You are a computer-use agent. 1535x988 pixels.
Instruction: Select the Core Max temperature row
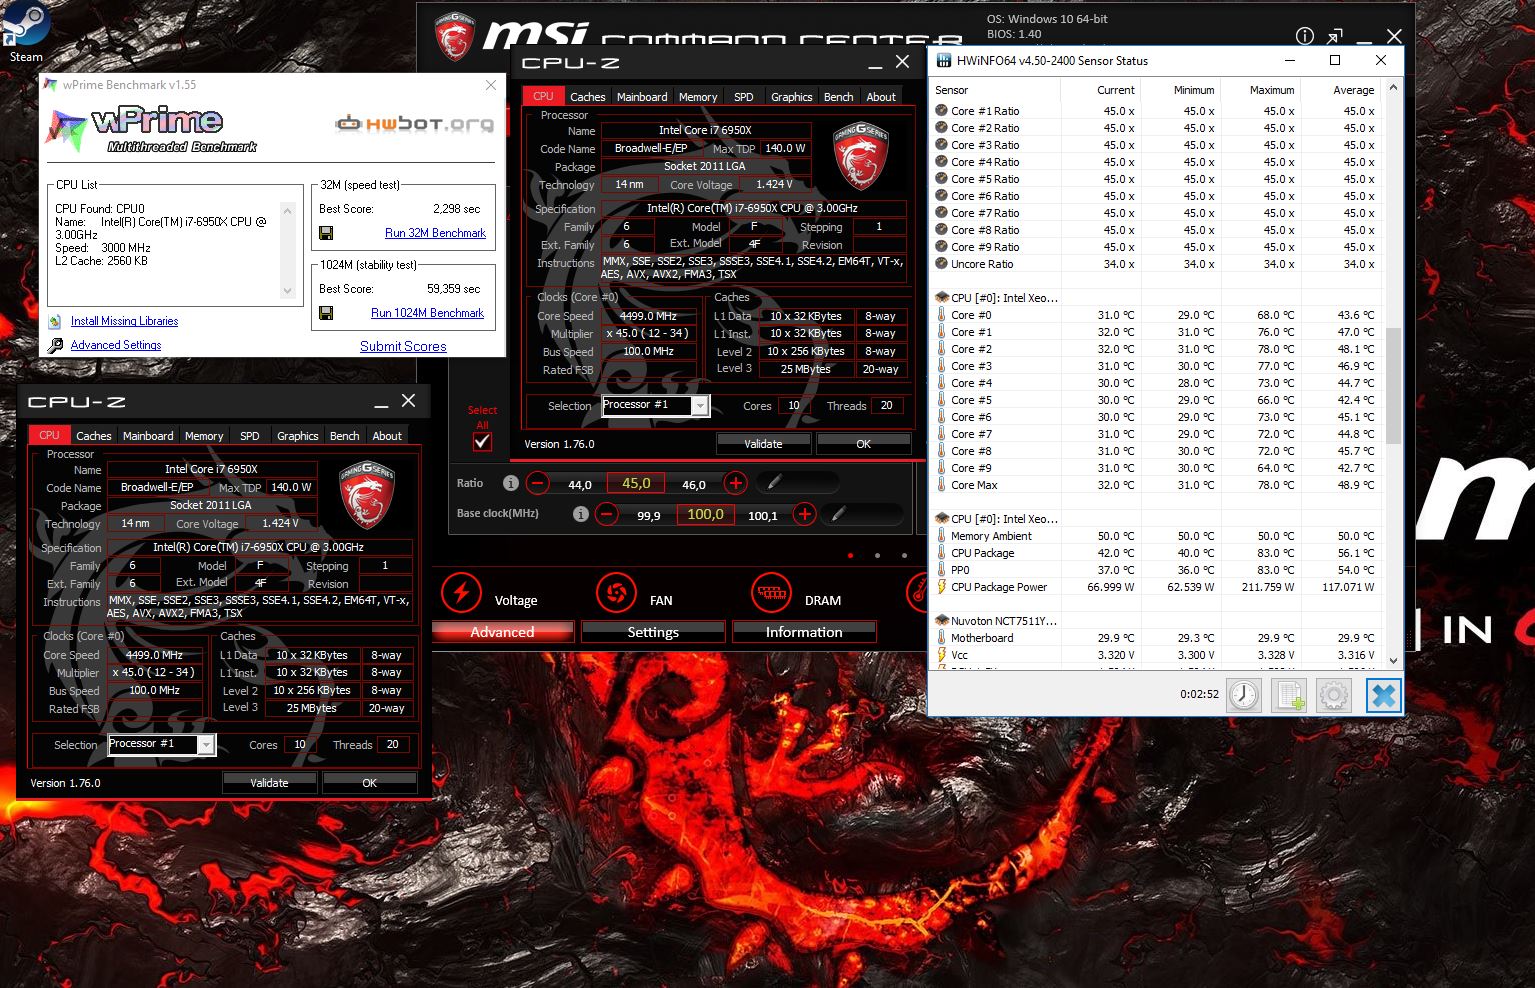pos(1155,485)
